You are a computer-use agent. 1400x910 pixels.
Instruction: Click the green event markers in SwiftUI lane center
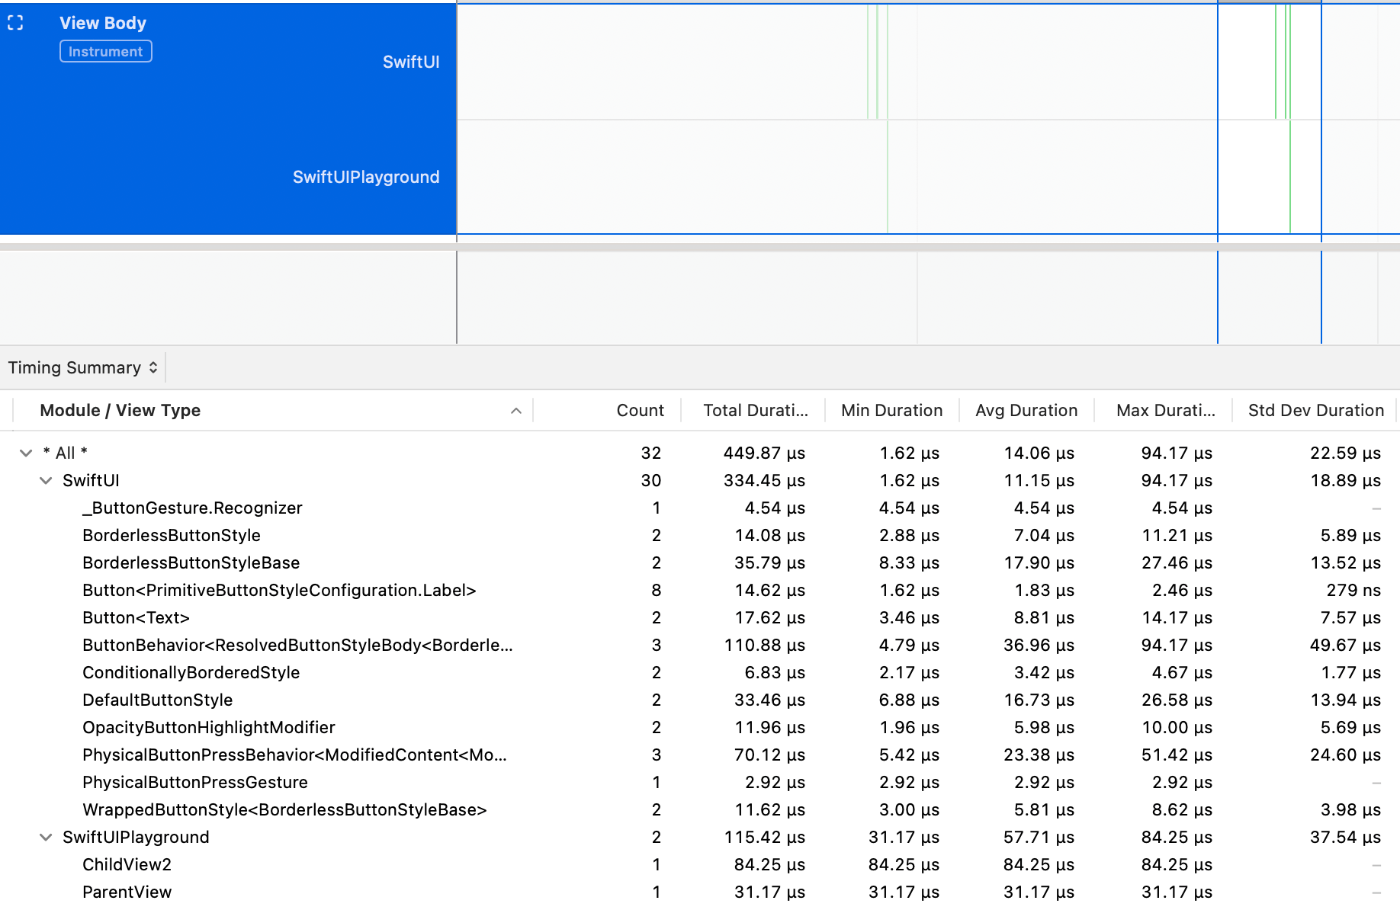(873, 62)
